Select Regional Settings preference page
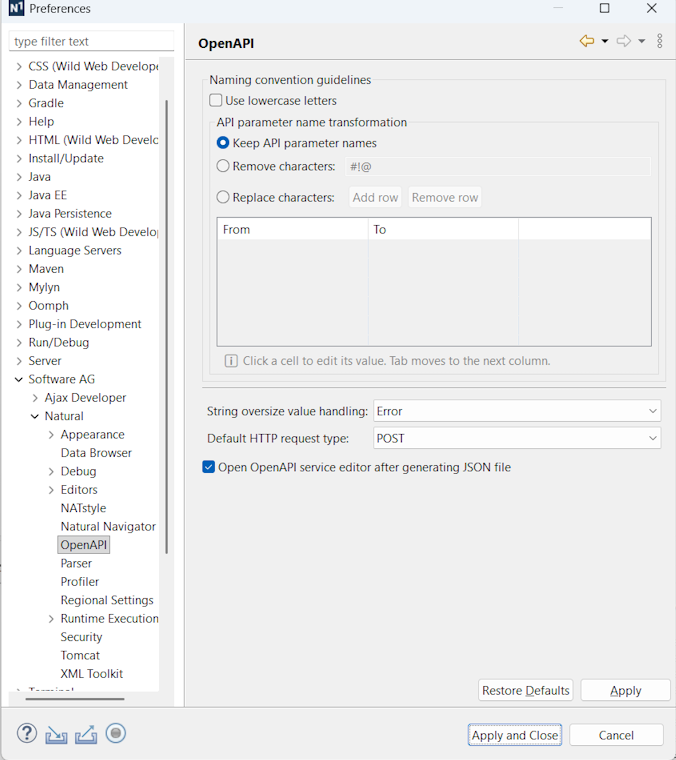 click(x=107, y=601)
